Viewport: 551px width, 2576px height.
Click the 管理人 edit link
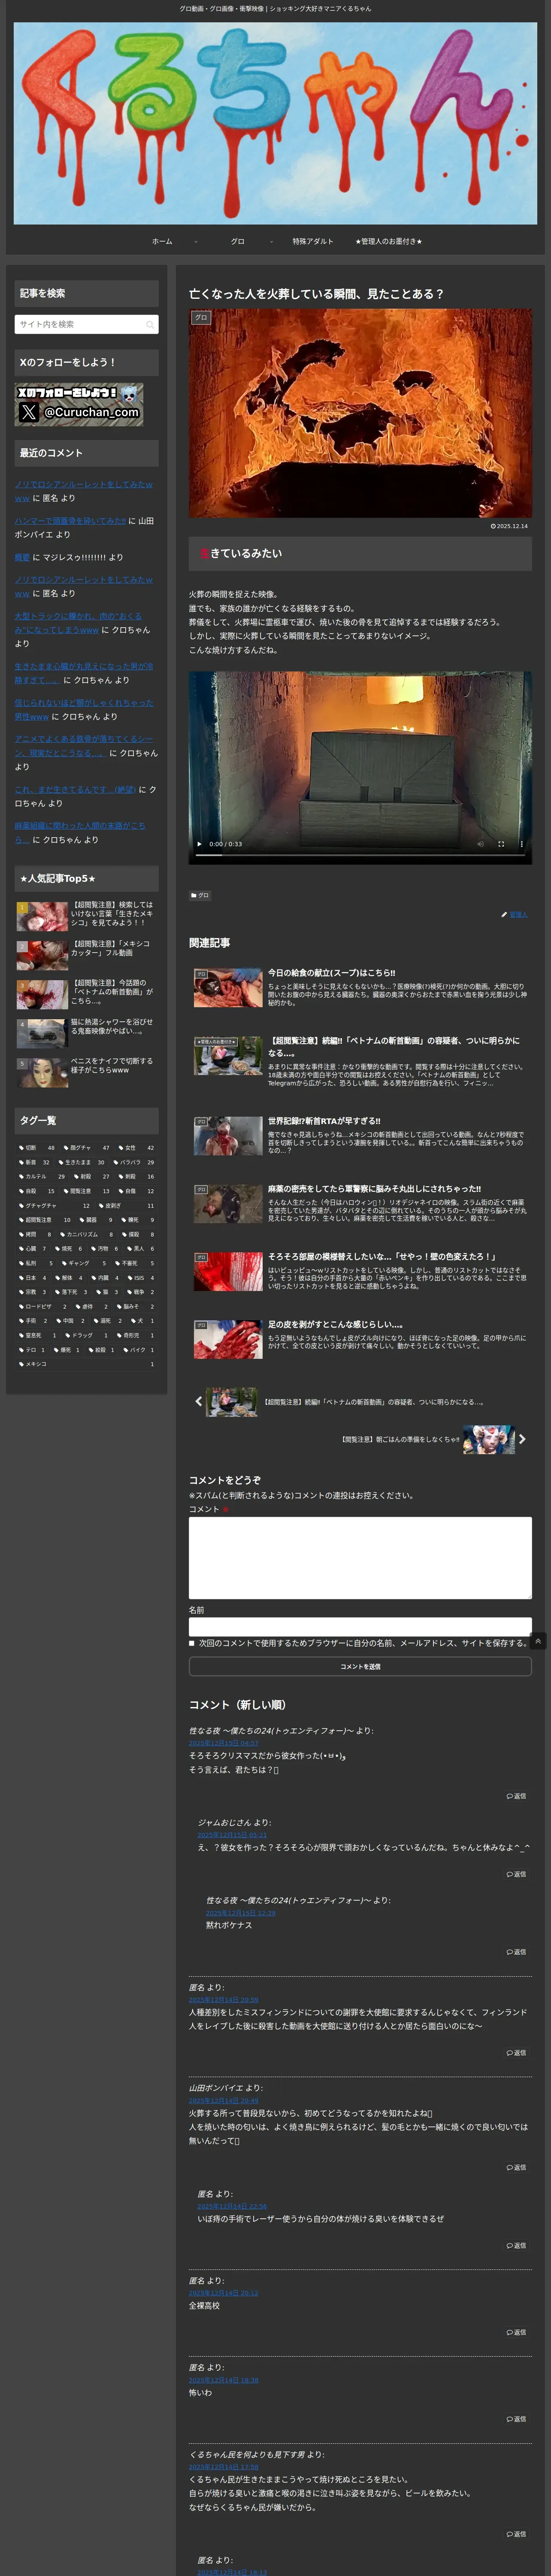(518, 915)
